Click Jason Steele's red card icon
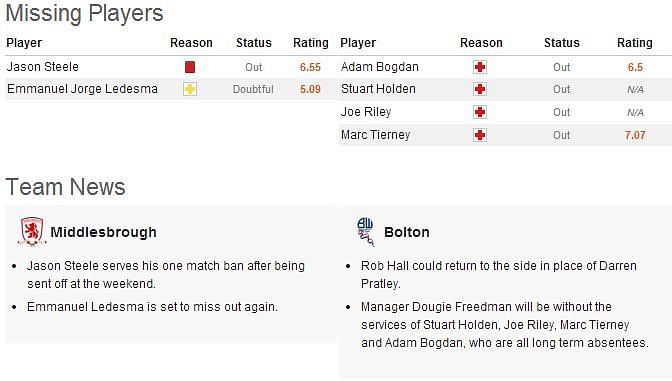 click(x=190, y=67)
